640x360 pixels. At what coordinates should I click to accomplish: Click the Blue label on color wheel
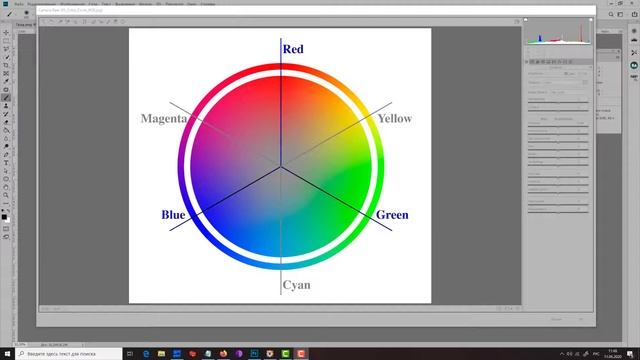click(x=173, y=215)
